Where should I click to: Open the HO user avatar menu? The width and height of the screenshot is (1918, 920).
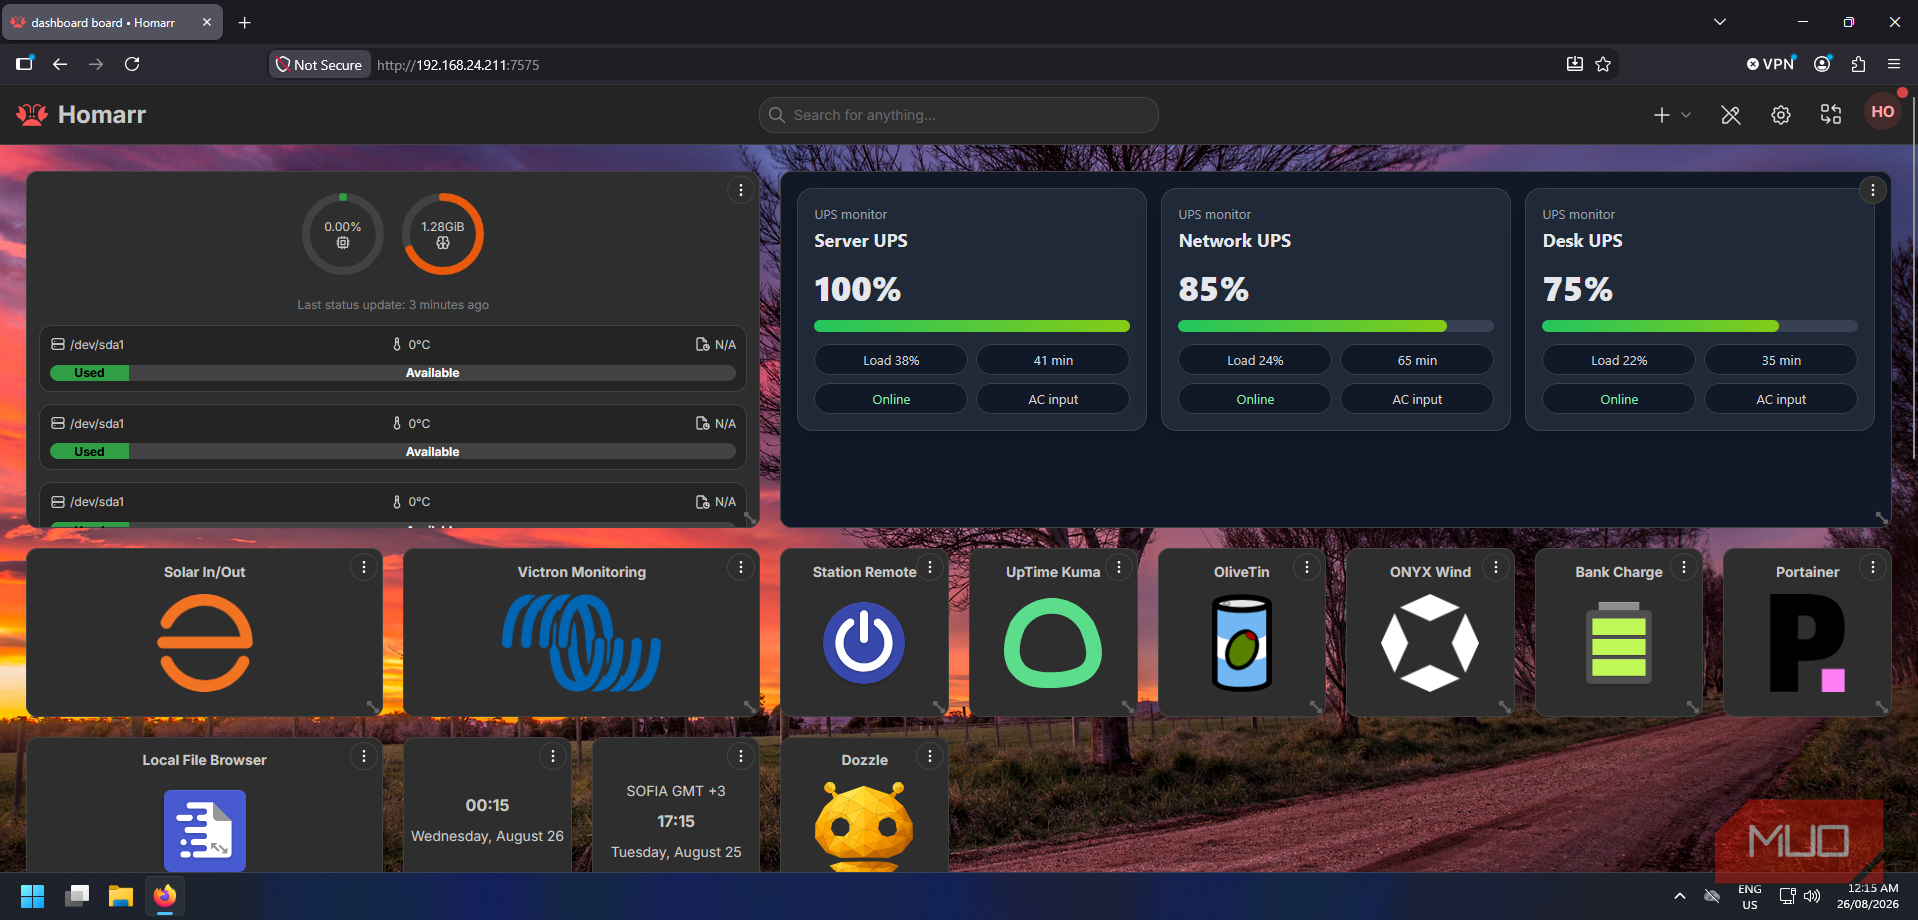pos(1883,113)
